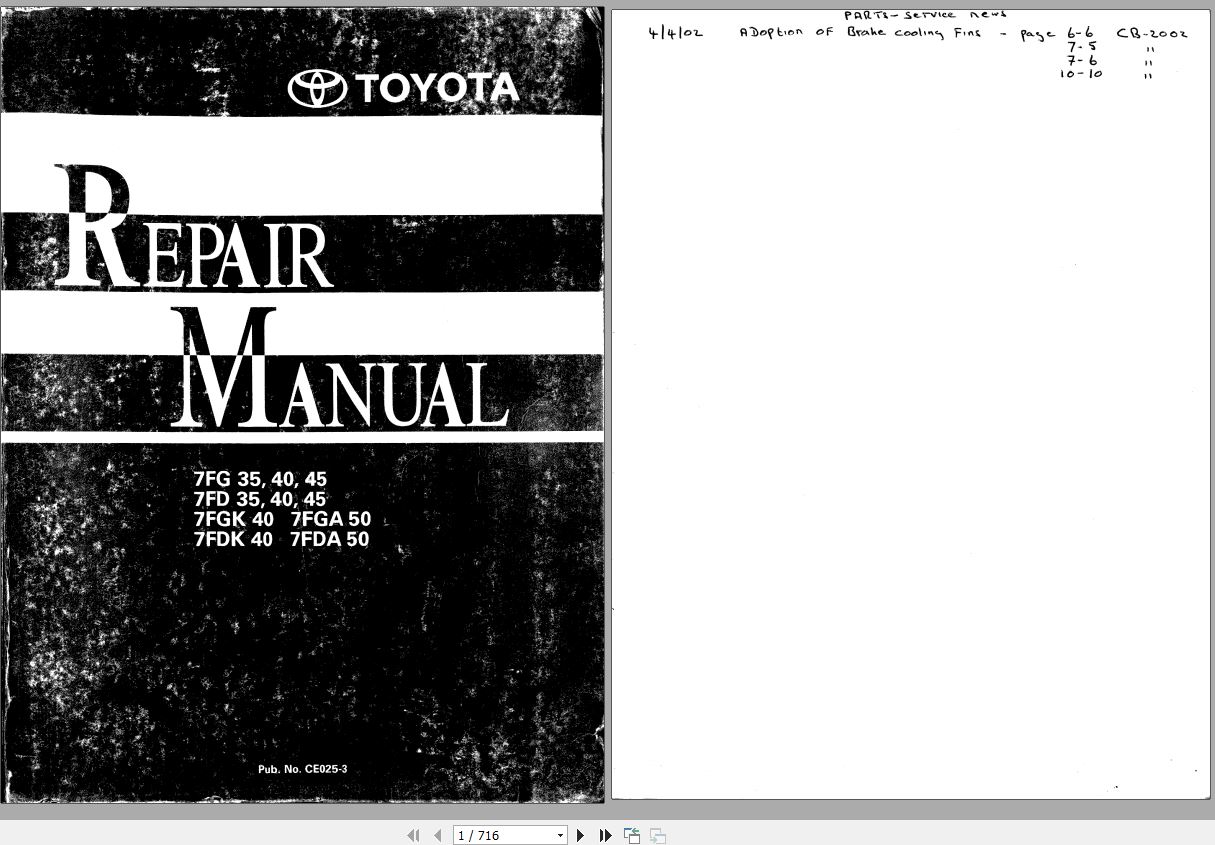This screenshot has height=845, width=1215.
Task: Click the previous view navigation icon
Action: (x=632, y=835)
